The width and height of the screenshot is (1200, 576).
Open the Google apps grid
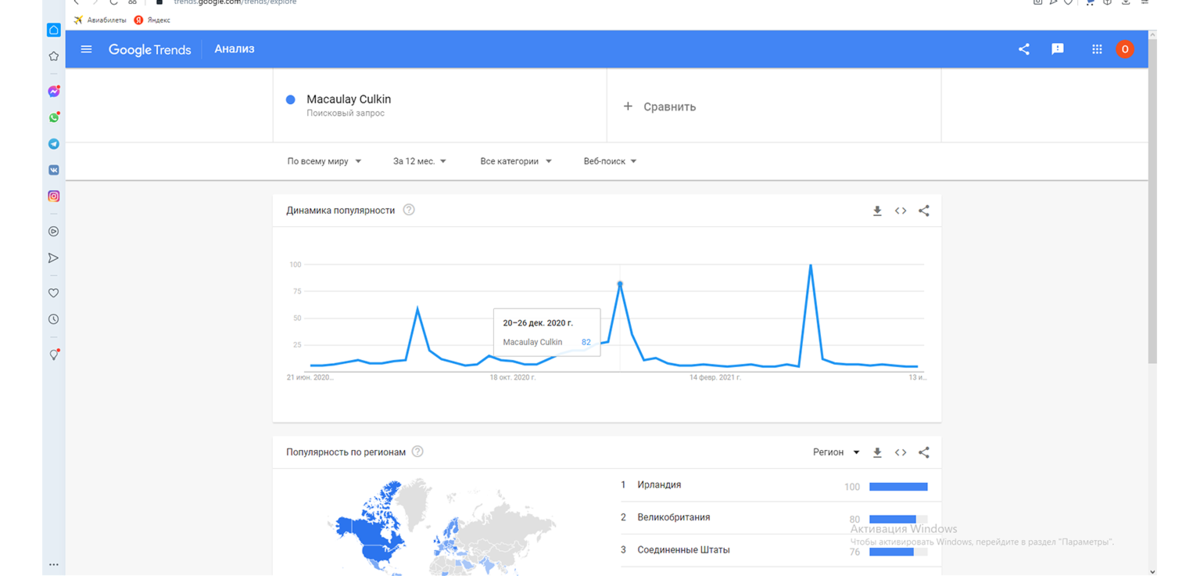click(1097, 49)
